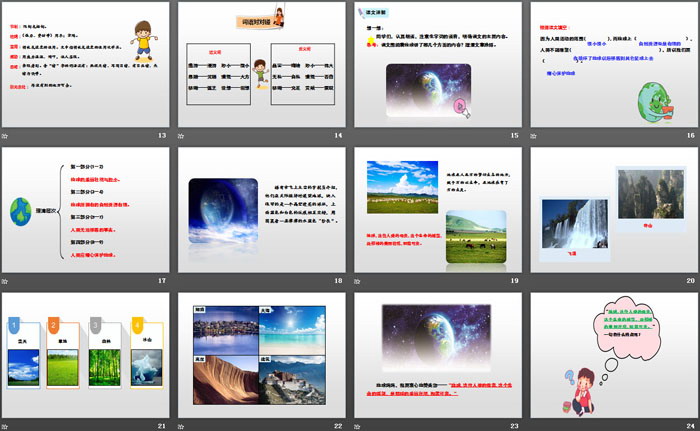Click slide number label "18"

pos(338,280)
